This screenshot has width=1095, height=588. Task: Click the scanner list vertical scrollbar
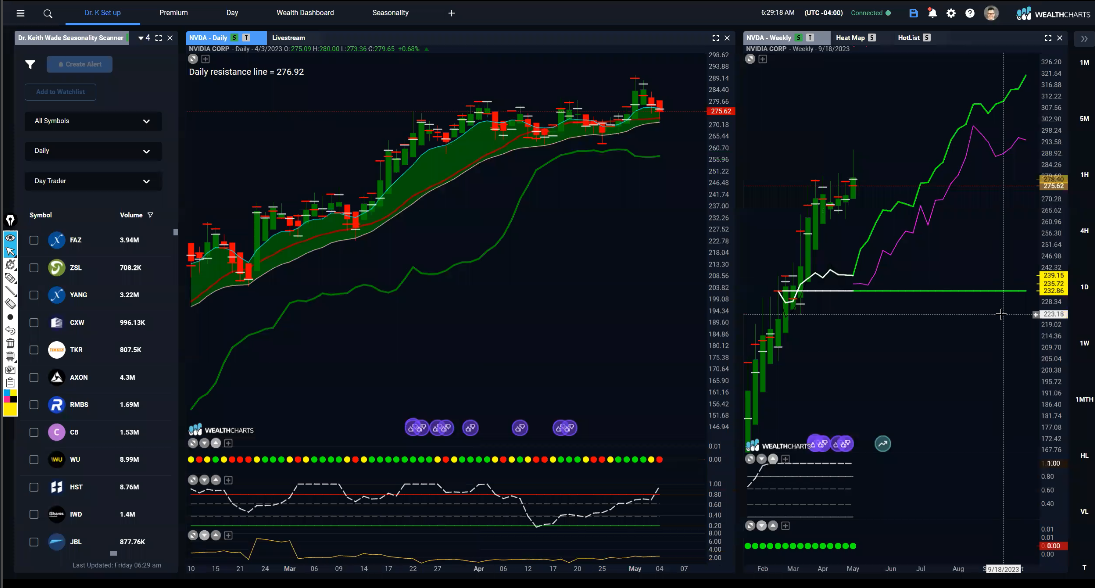tap(175, 232)
